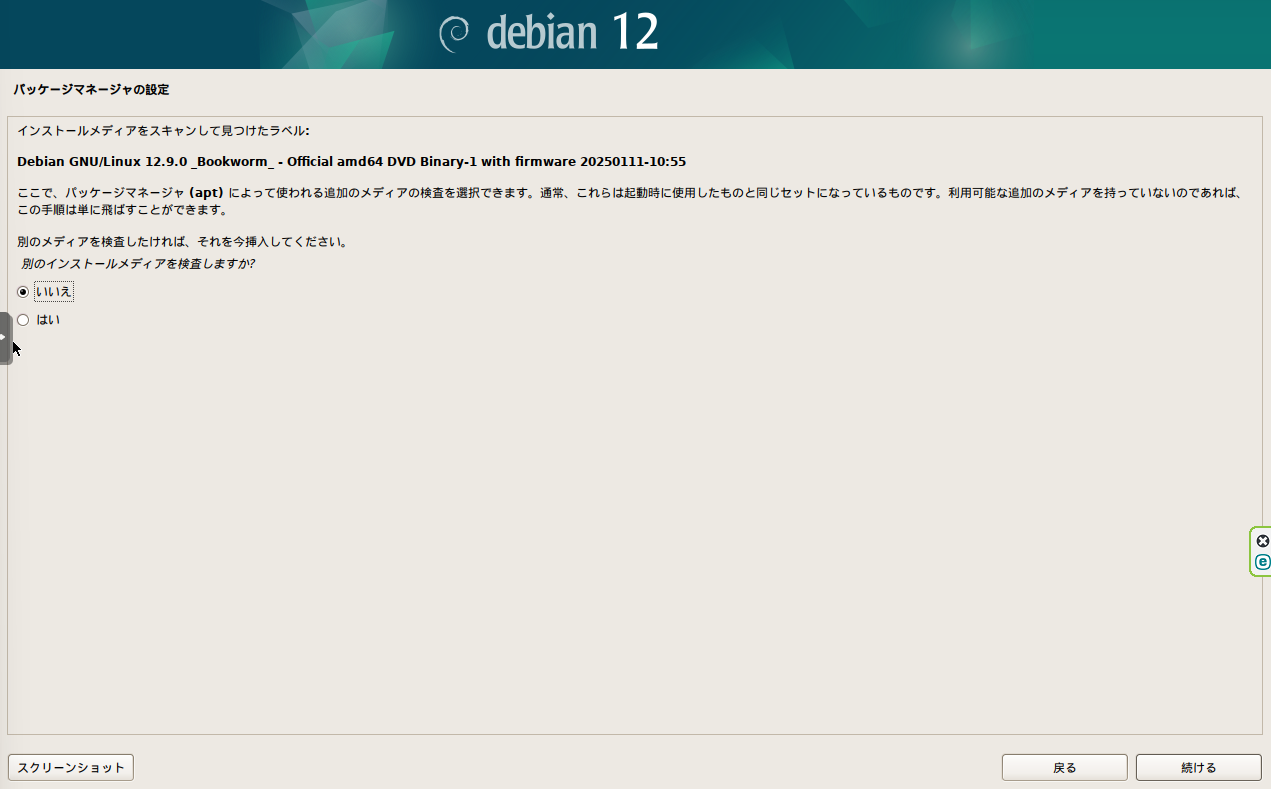Click the パッケージマネージャの設定 header
Viewport: 1271px width, 789px height.
point(89,89)
